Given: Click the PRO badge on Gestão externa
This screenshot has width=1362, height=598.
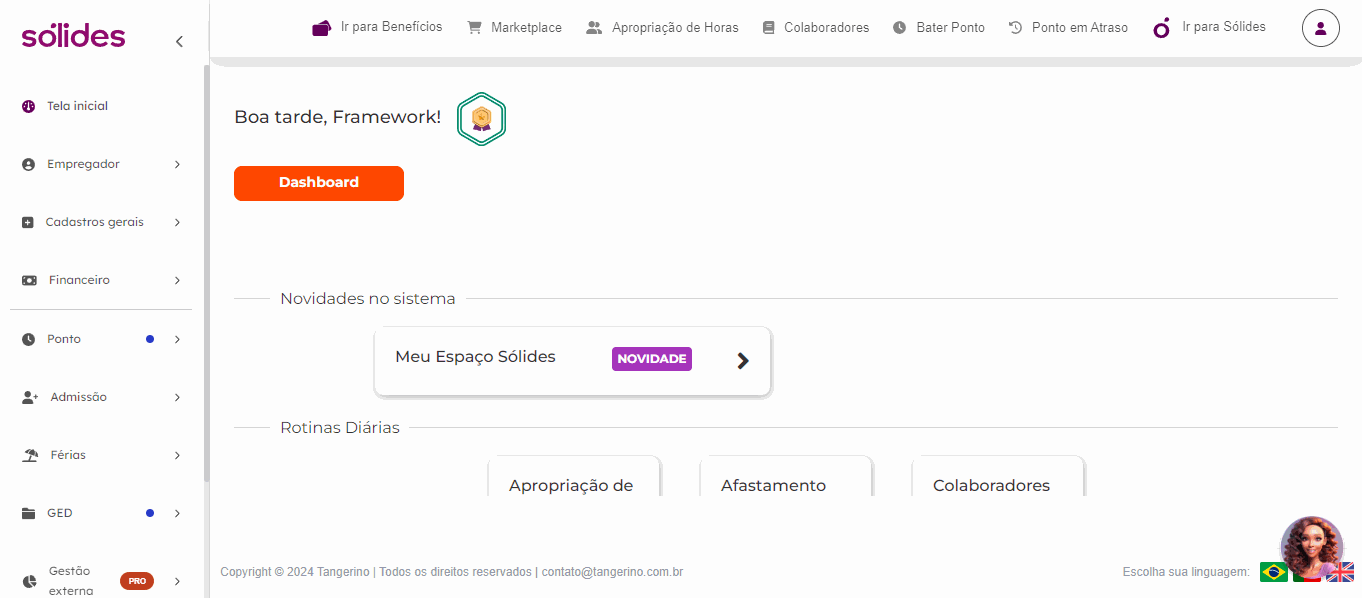Looking at the screenshot, I should pos(137,581).
